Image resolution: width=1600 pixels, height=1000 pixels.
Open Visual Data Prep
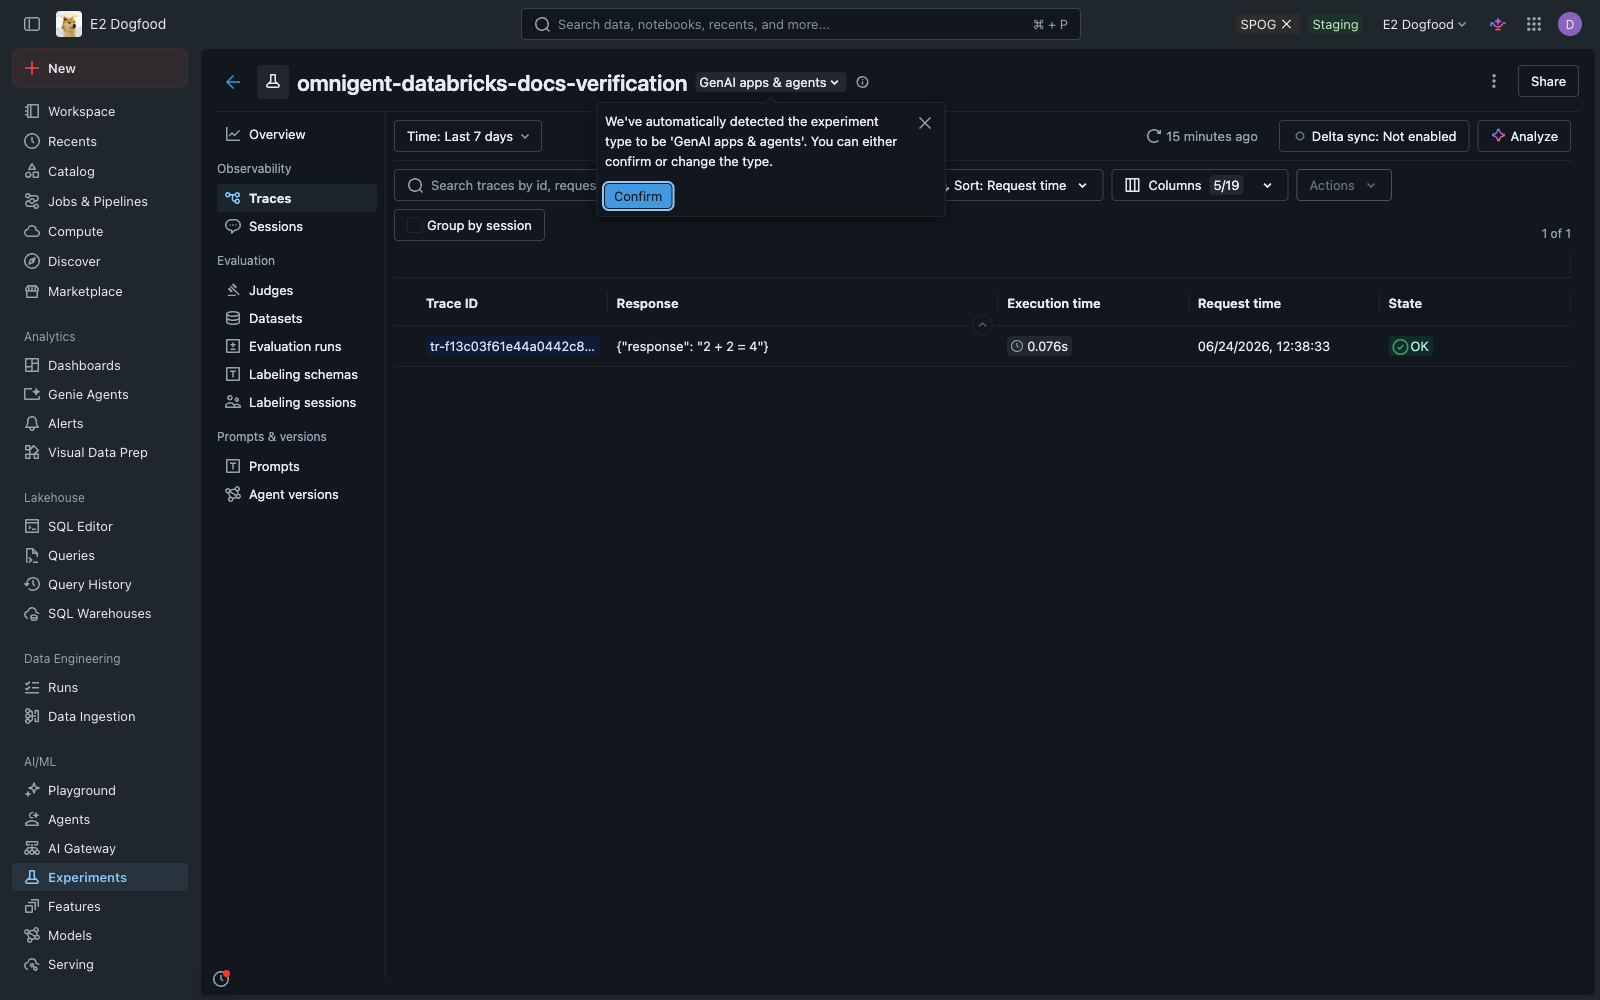(100, 452)
